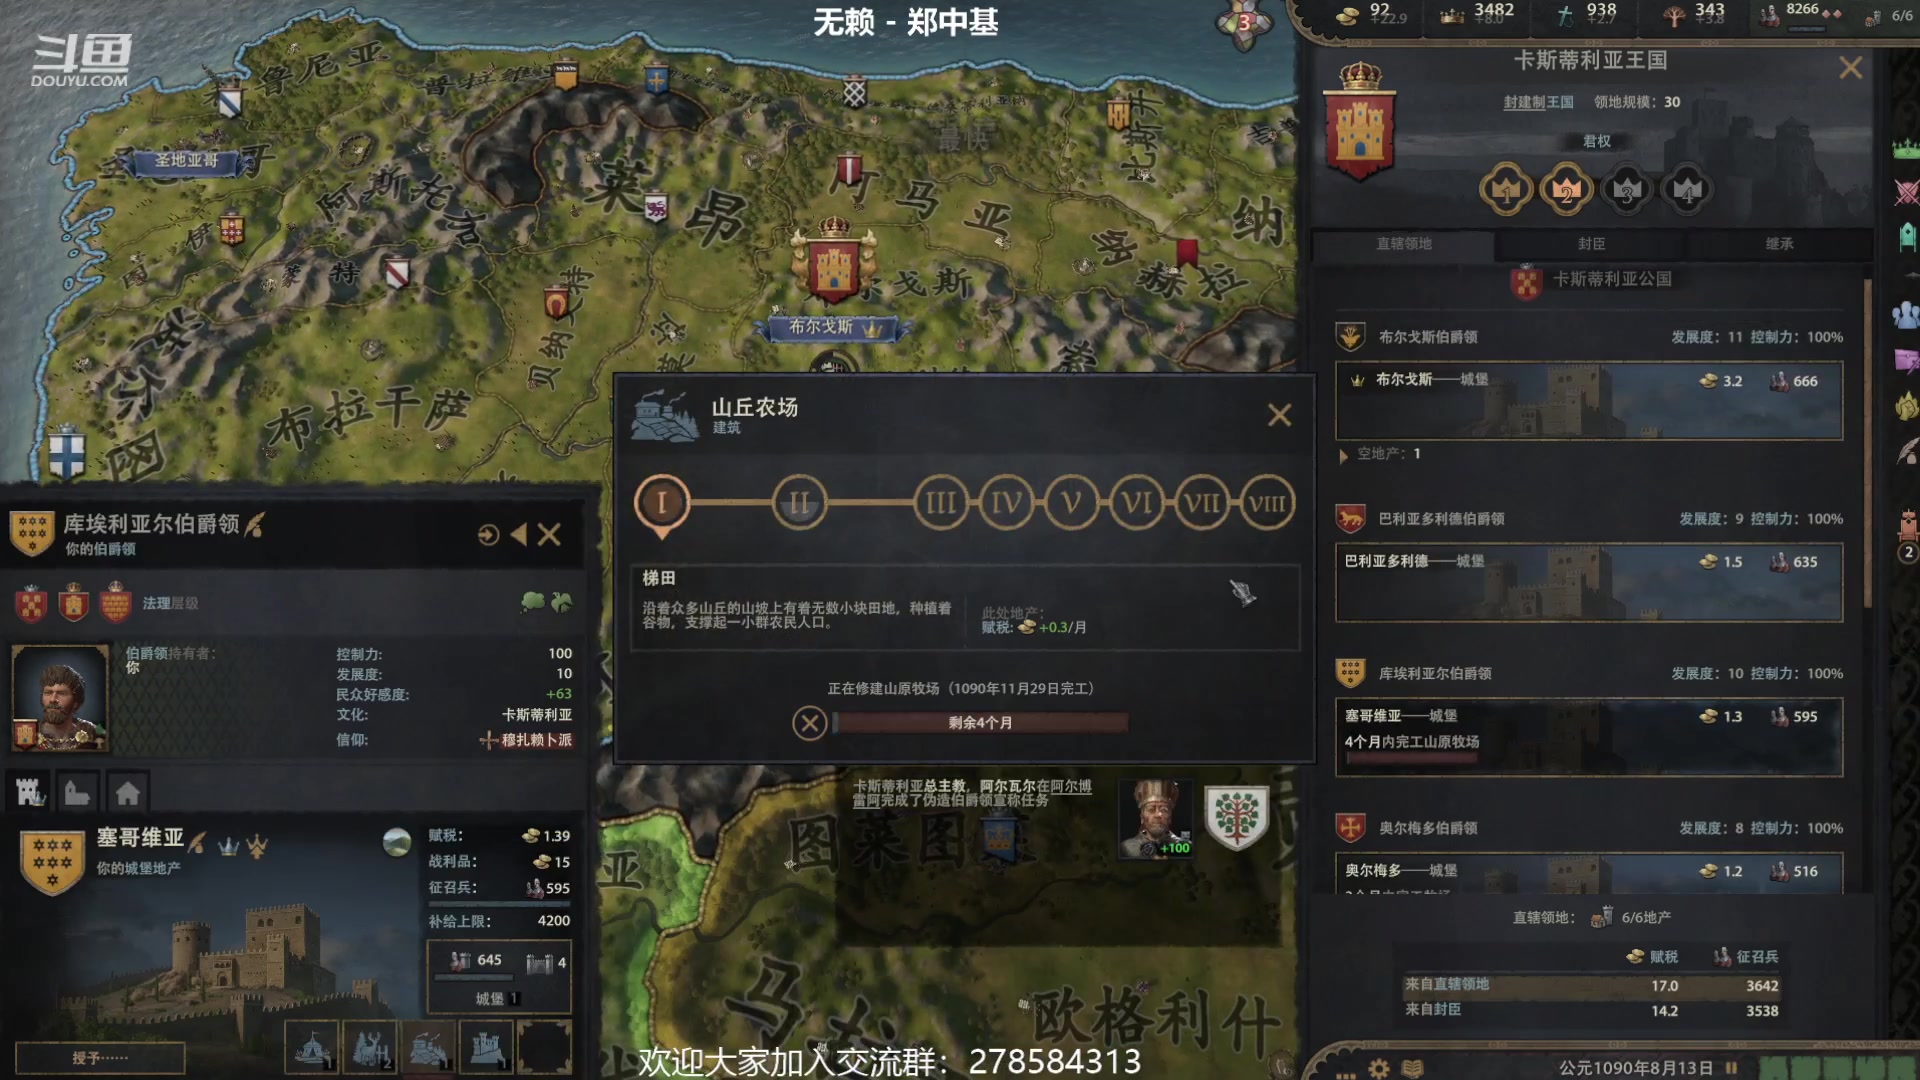Click the 授予 grant button
Screen dimensions: 1920x1080
point(100,1058)
